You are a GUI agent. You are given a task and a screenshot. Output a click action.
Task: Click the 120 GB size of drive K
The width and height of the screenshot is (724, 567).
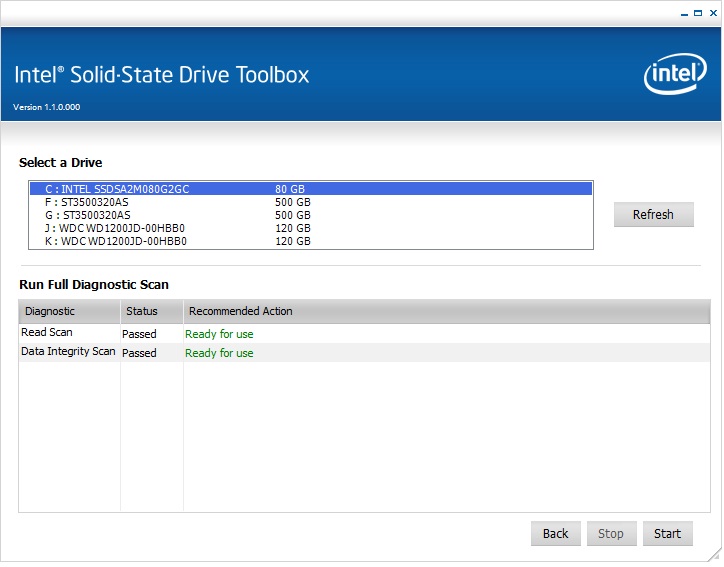[293, 241]
